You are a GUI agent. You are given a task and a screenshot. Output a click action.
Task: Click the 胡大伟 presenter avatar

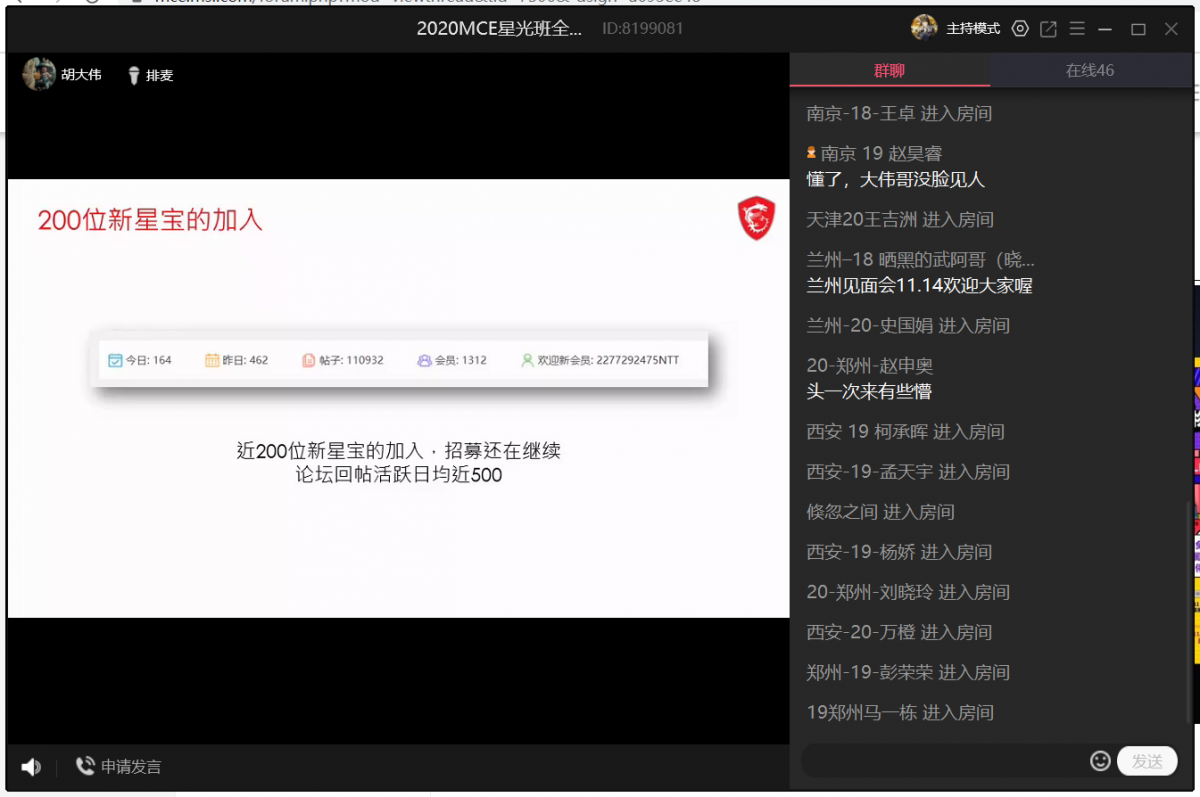(39, 74)
